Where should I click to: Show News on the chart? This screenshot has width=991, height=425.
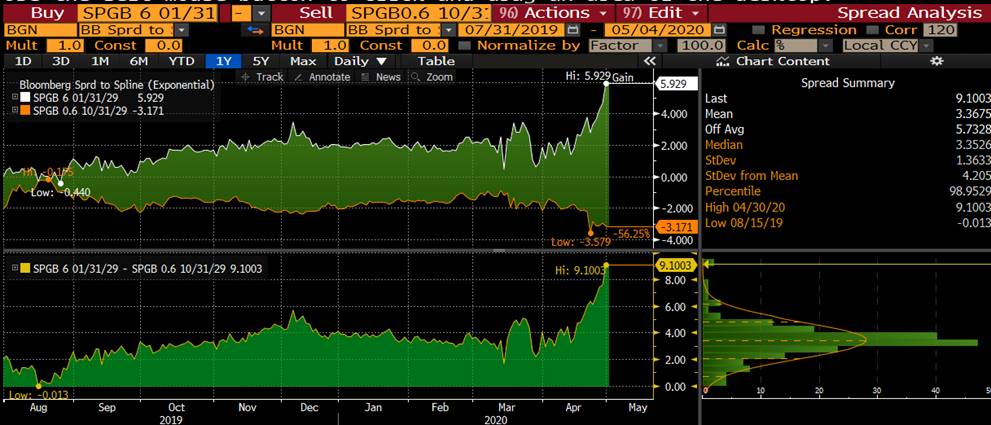tap(381, 77)
